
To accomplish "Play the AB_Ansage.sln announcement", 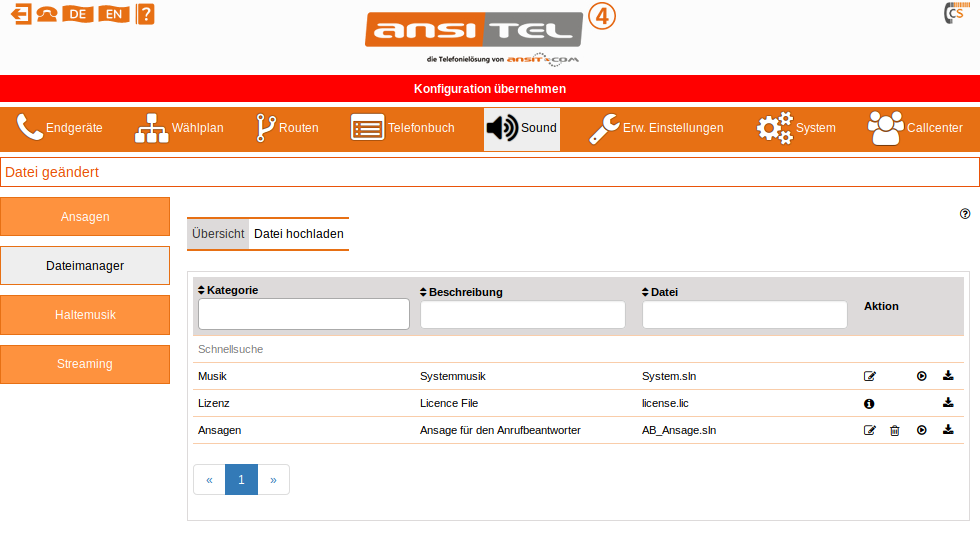I will (x=922, y=430).
